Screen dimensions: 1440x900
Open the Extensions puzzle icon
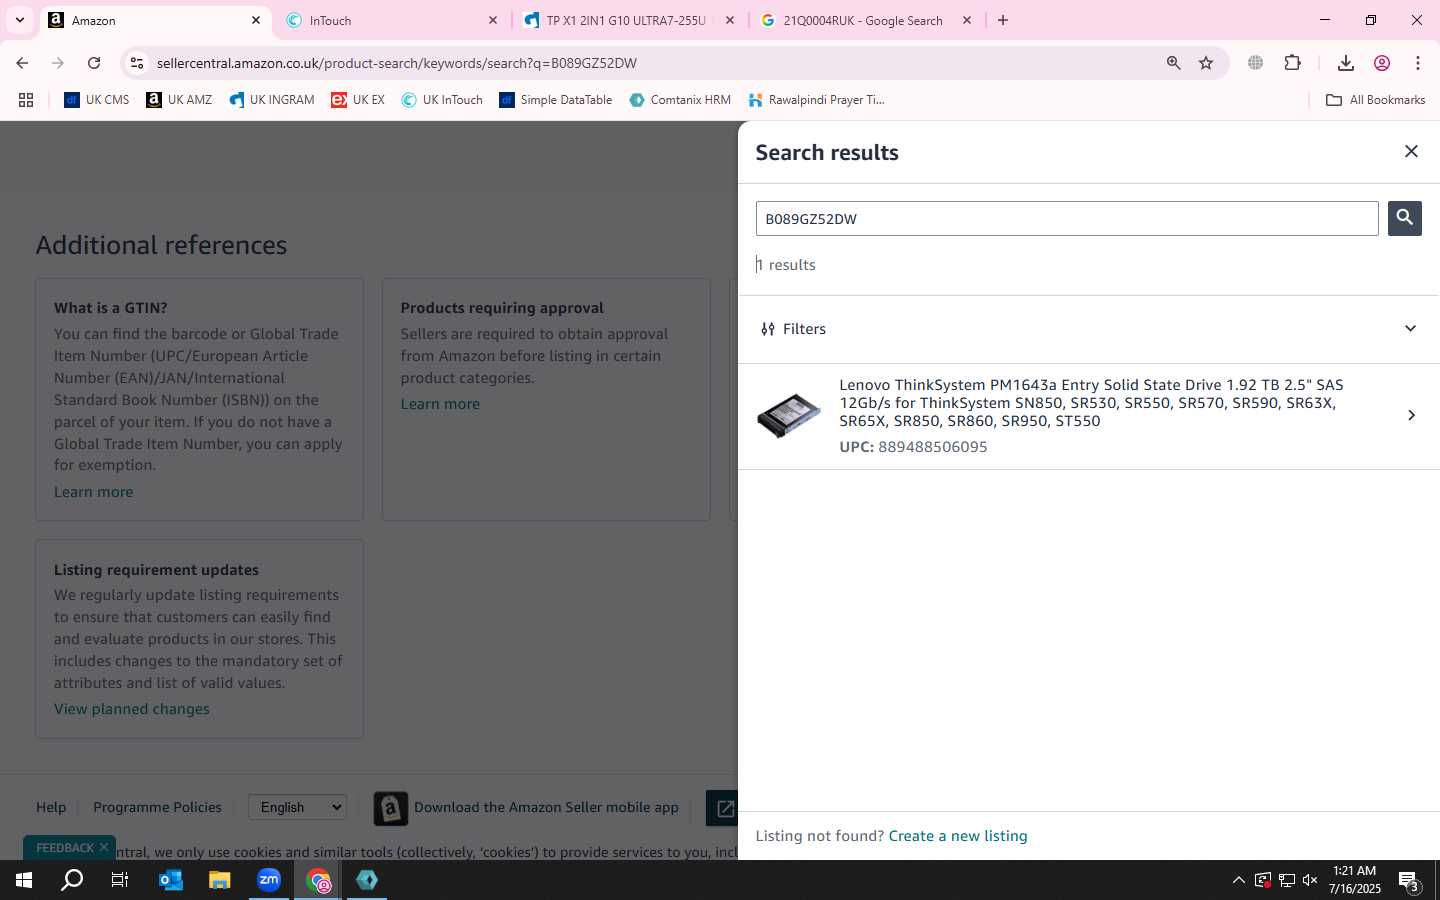pyautogui.click(x=1292, y=63)
